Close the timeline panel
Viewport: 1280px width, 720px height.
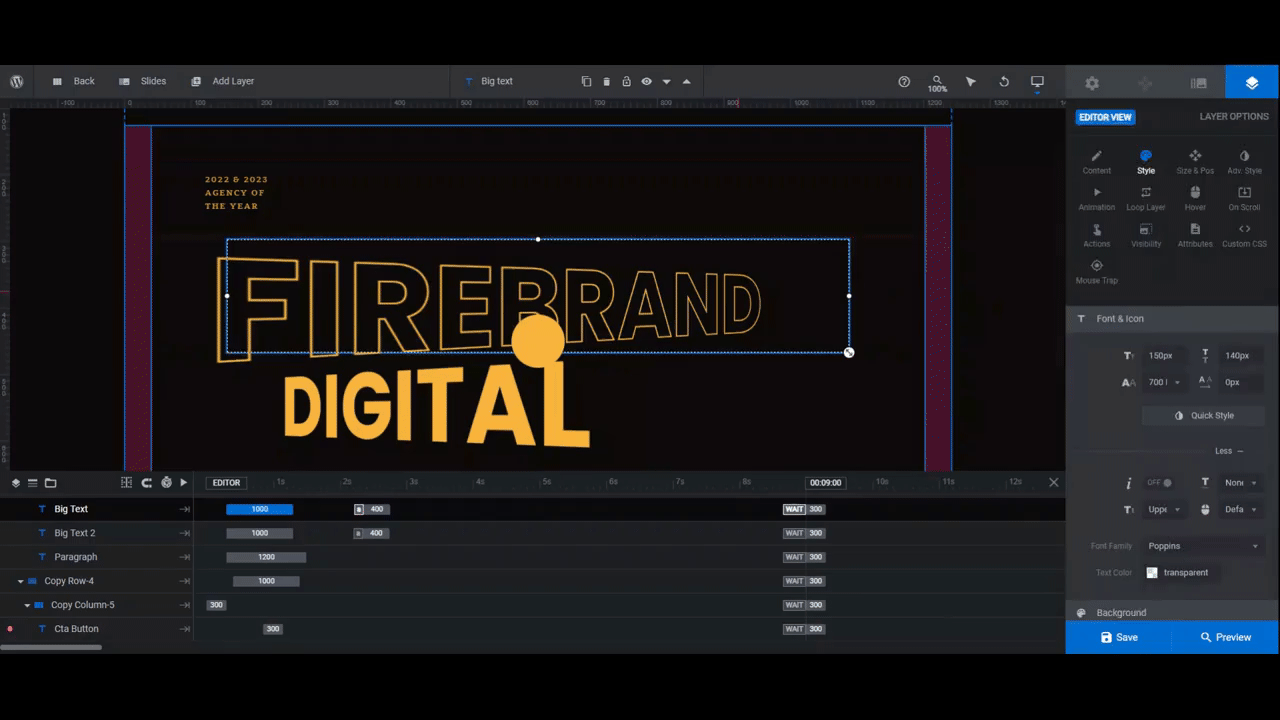point(1053,482)
